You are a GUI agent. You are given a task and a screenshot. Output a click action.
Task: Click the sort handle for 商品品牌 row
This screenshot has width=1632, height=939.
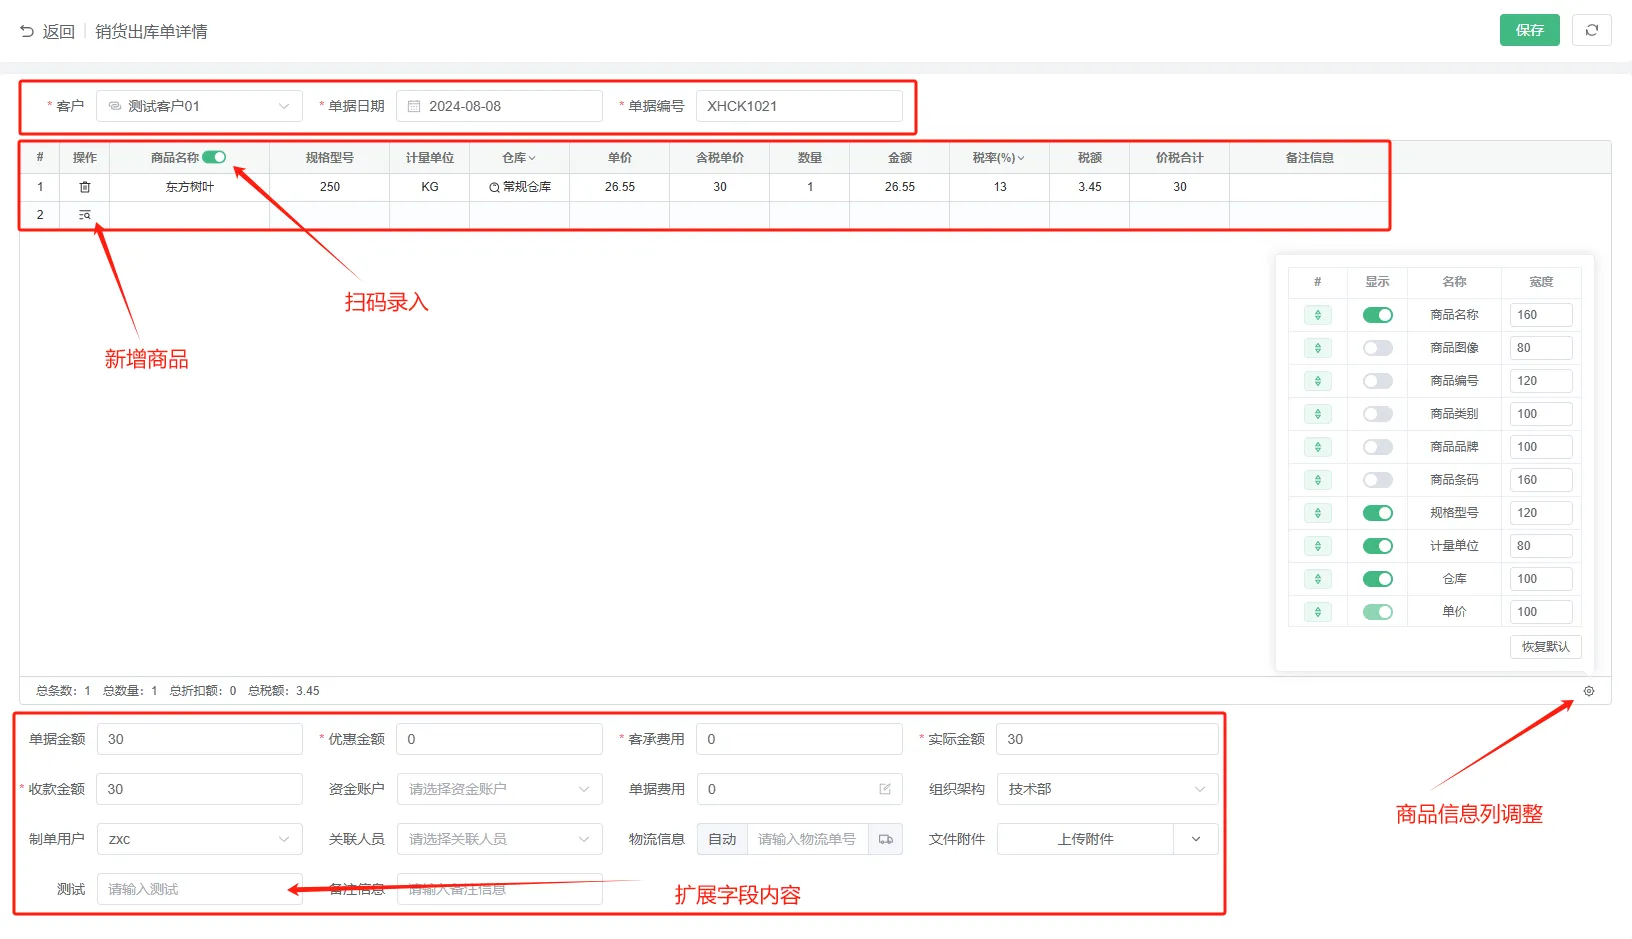1318,447
